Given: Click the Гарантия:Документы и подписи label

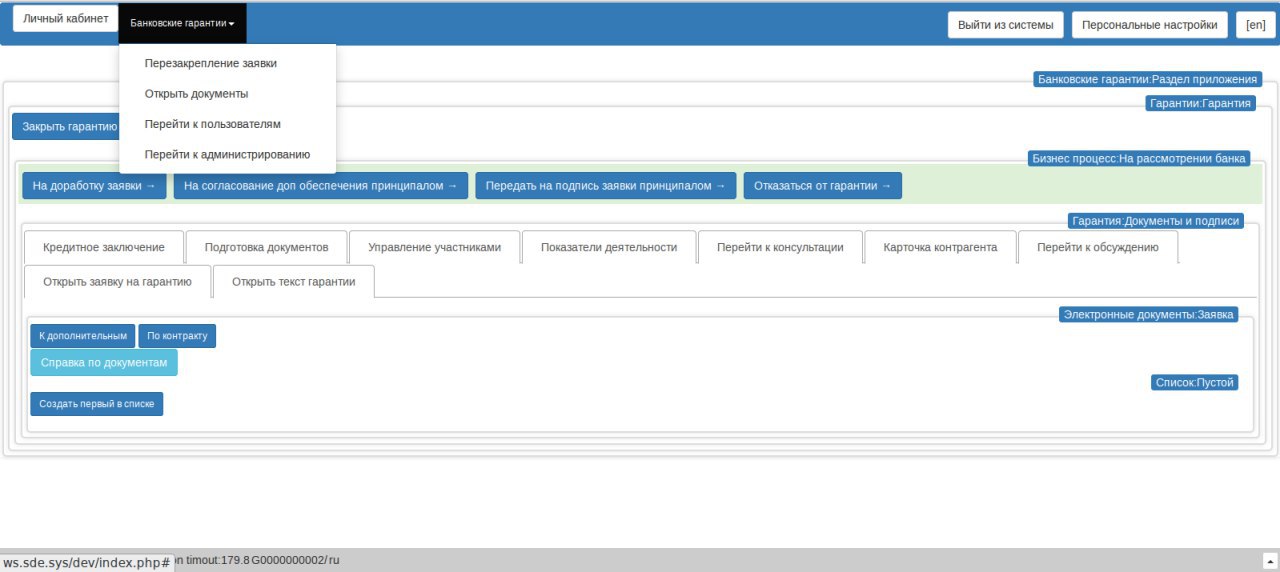Looking at the screenshot, I should coord(1155,221).
